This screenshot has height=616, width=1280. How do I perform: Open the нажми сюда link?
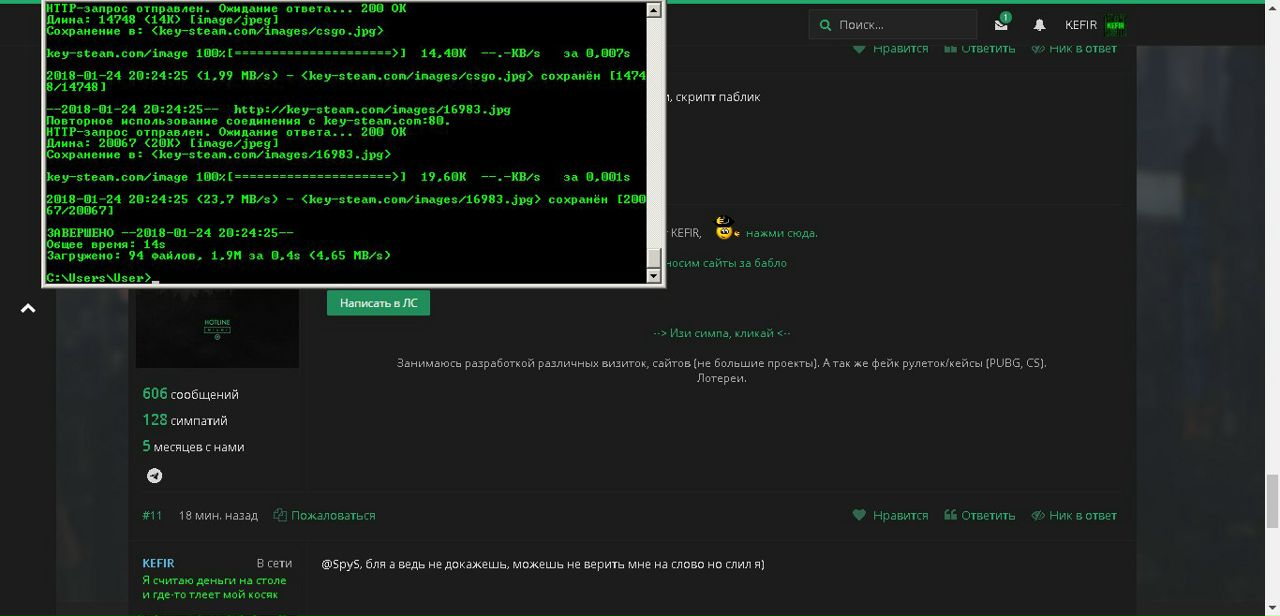(x=781, y=233)
